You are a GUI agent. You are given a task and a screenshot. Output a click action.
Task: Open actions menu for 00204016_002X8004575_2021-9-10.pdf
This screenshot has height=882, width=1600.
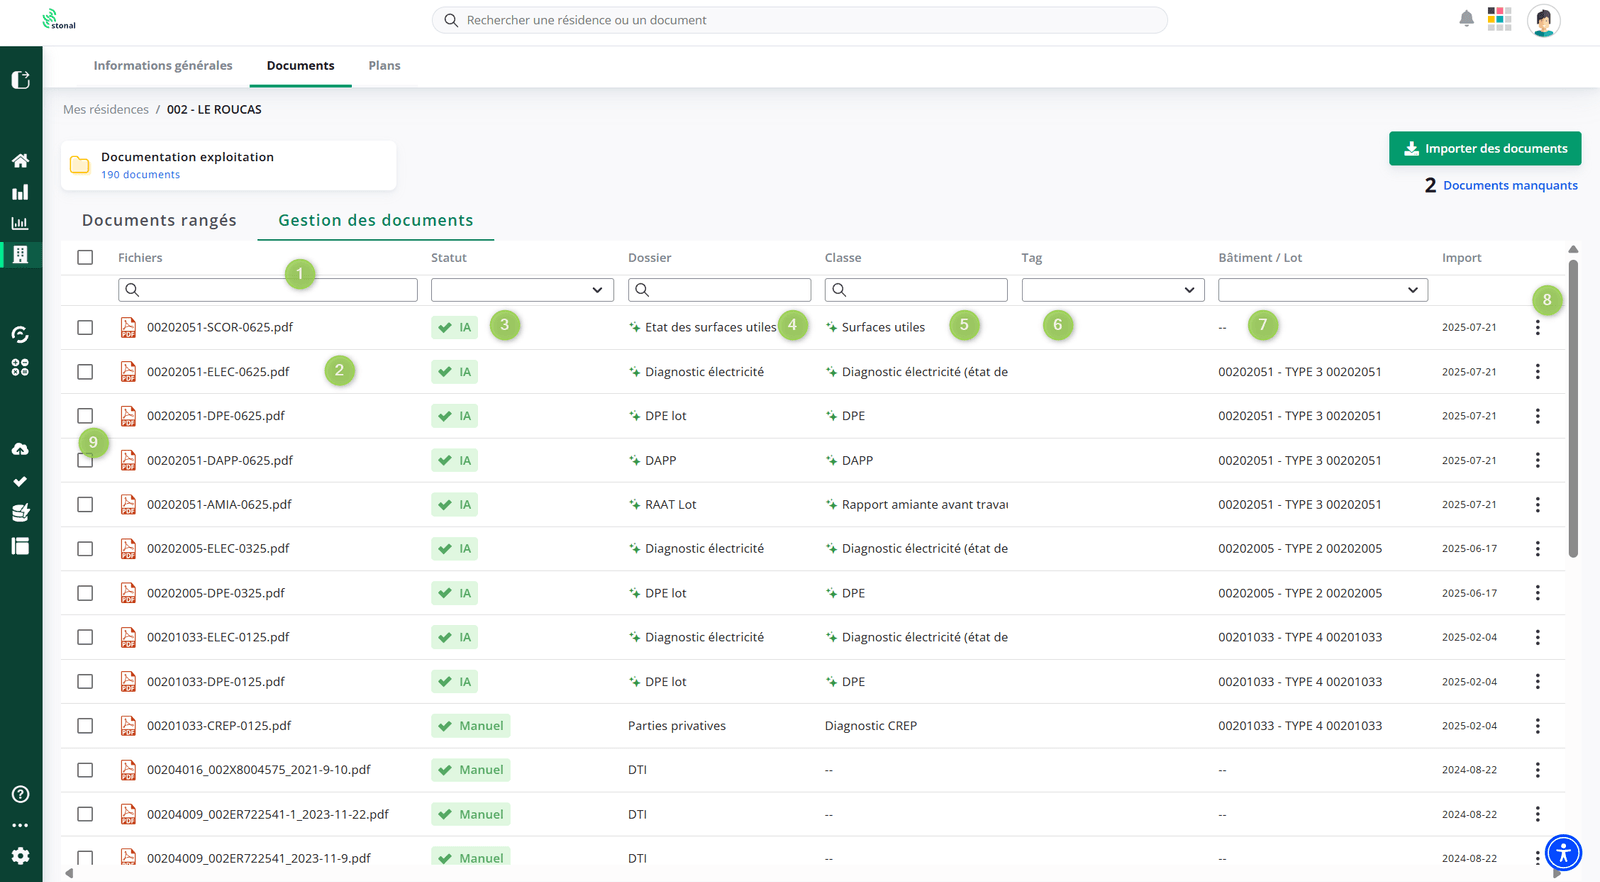click(1538, 770)
